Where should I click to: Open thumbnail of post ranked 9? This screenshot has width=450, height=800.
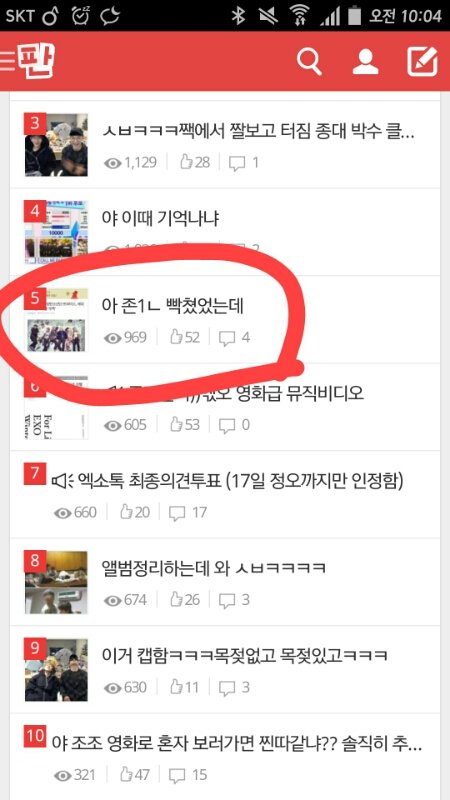(56, 670)
